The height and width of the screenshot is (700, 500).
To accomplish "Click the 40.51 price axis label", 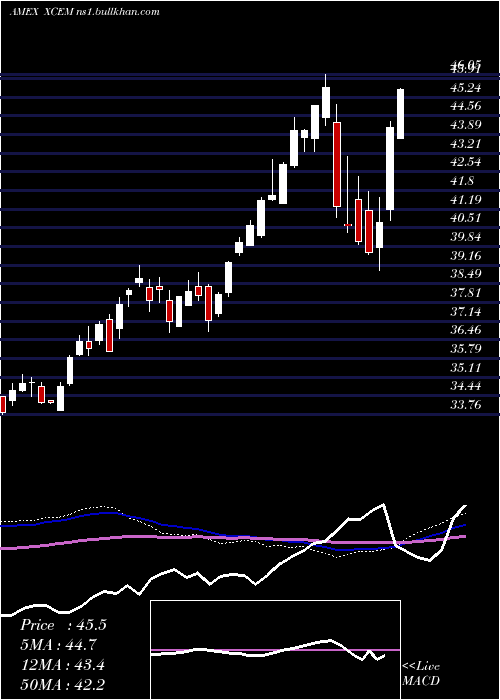I will point(466,217).
